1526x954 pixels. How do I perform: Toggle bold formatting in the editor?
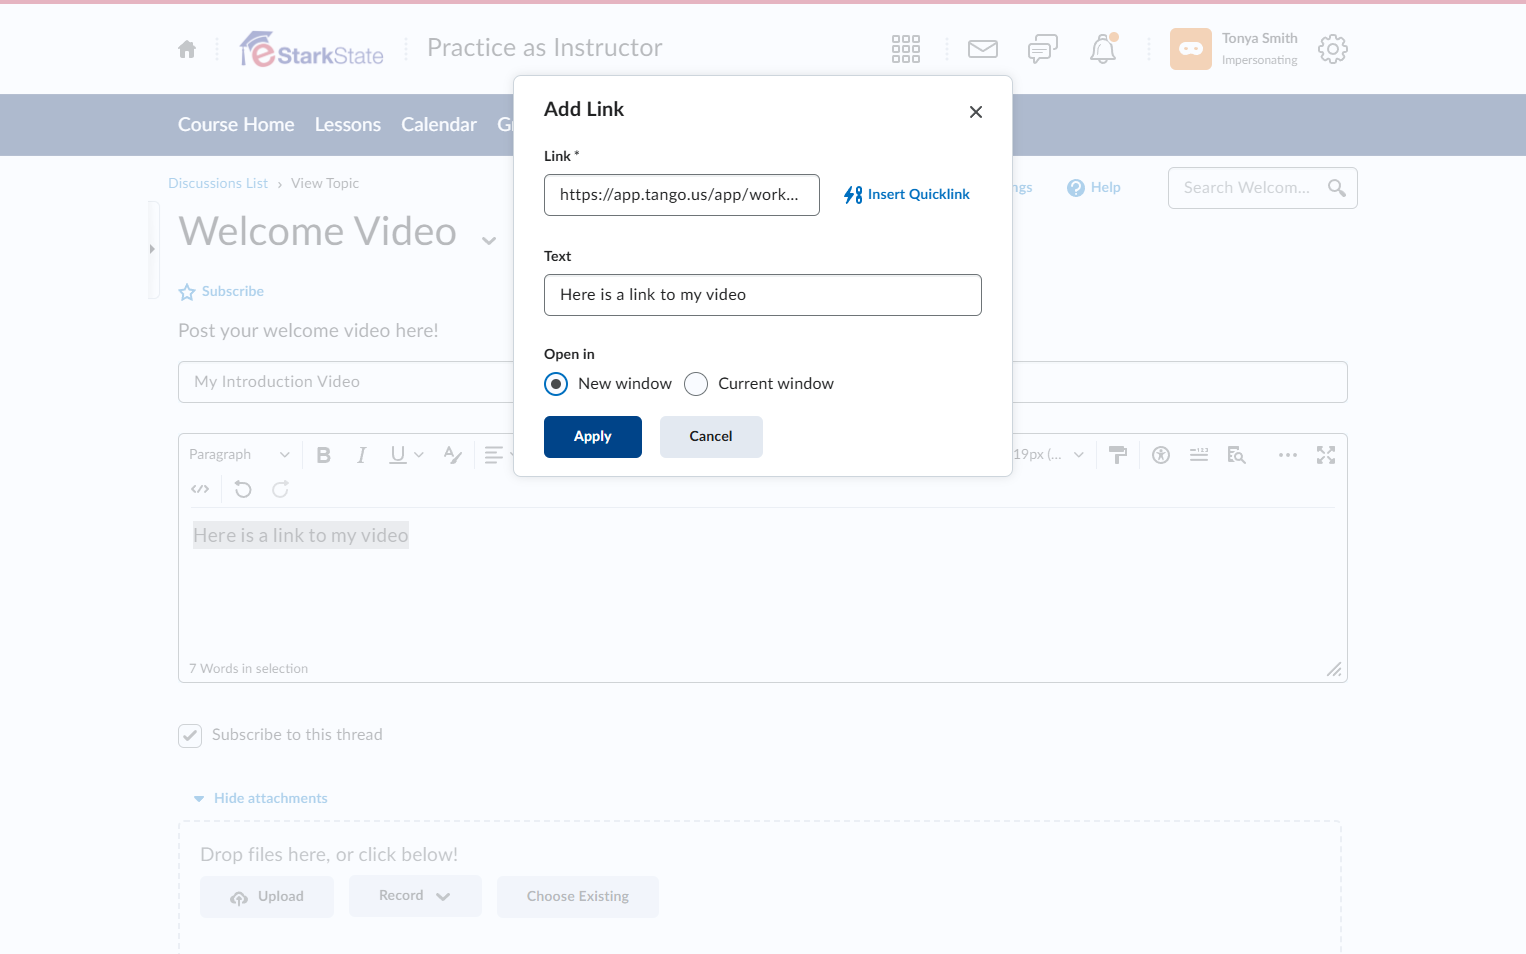[324, 455]
